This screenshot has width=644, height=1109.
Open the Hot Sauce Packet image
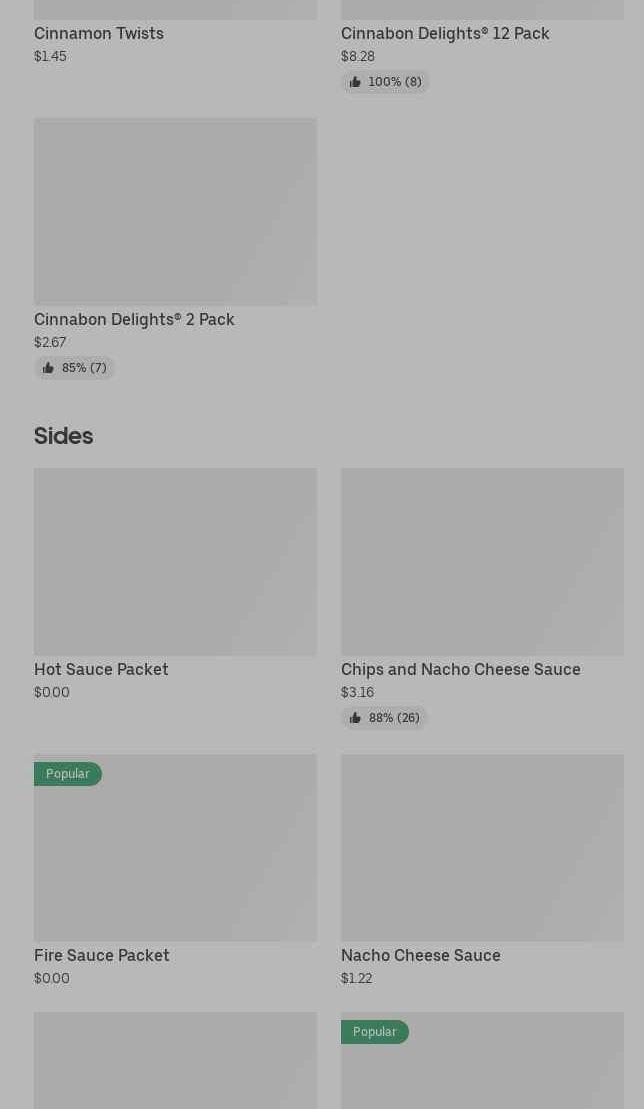(175, 561)
